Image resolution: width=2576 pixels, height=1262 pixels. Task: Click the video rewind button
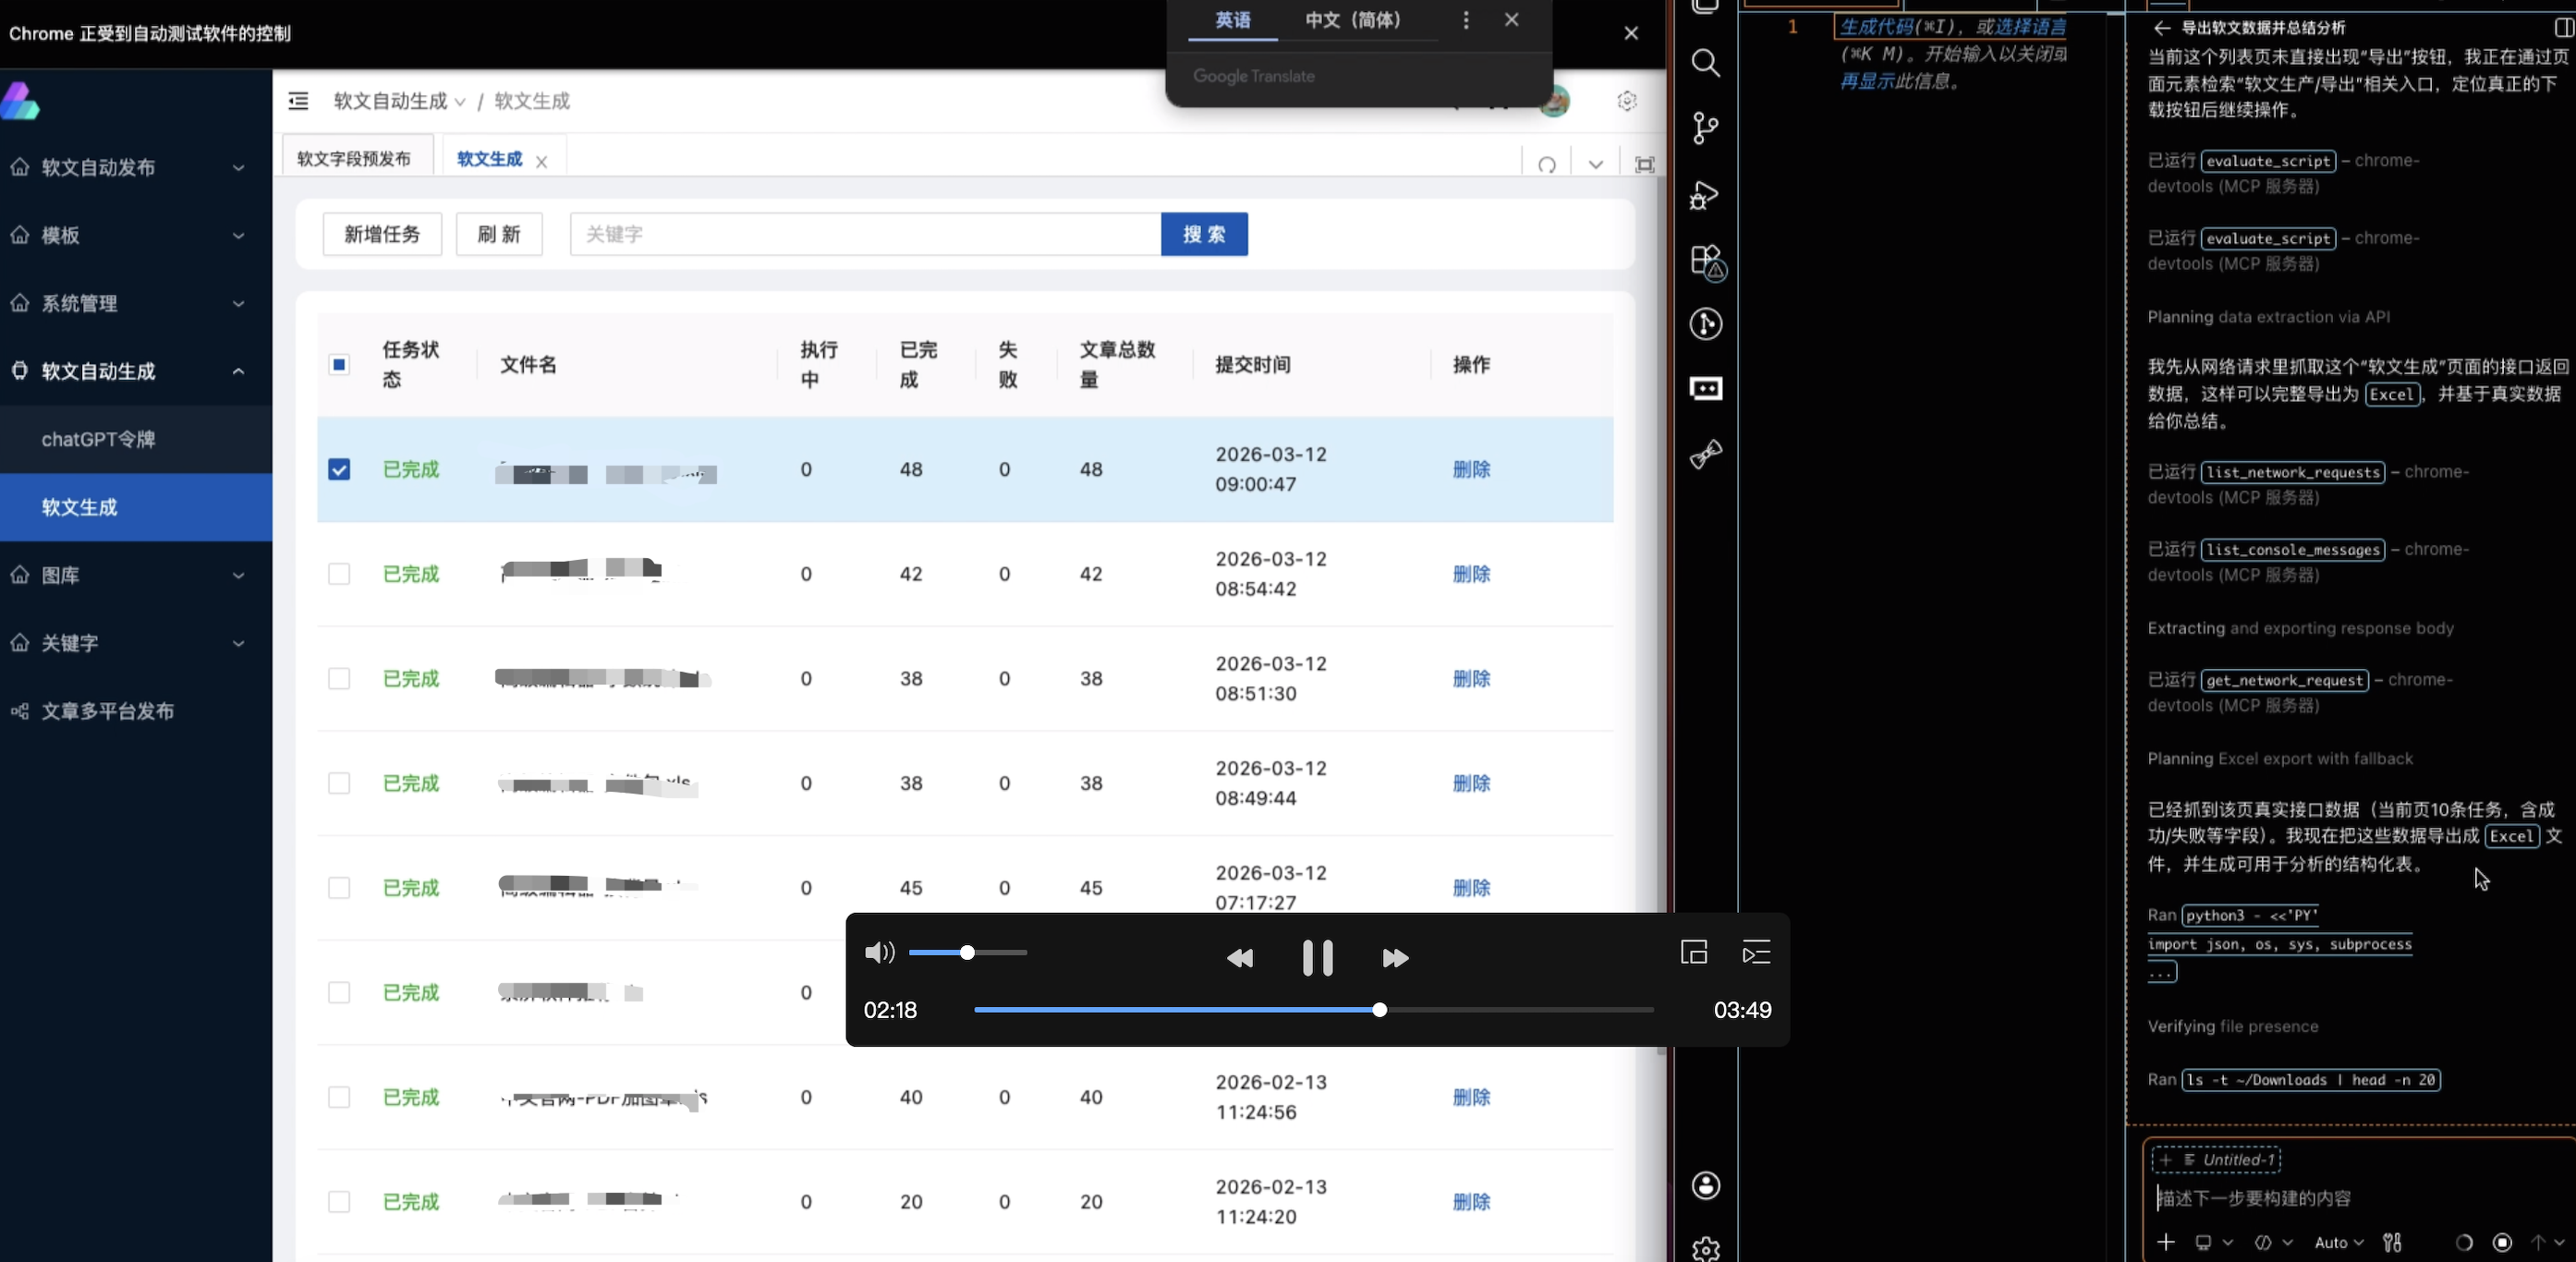pyautogui.click(x=1240, y=959)
